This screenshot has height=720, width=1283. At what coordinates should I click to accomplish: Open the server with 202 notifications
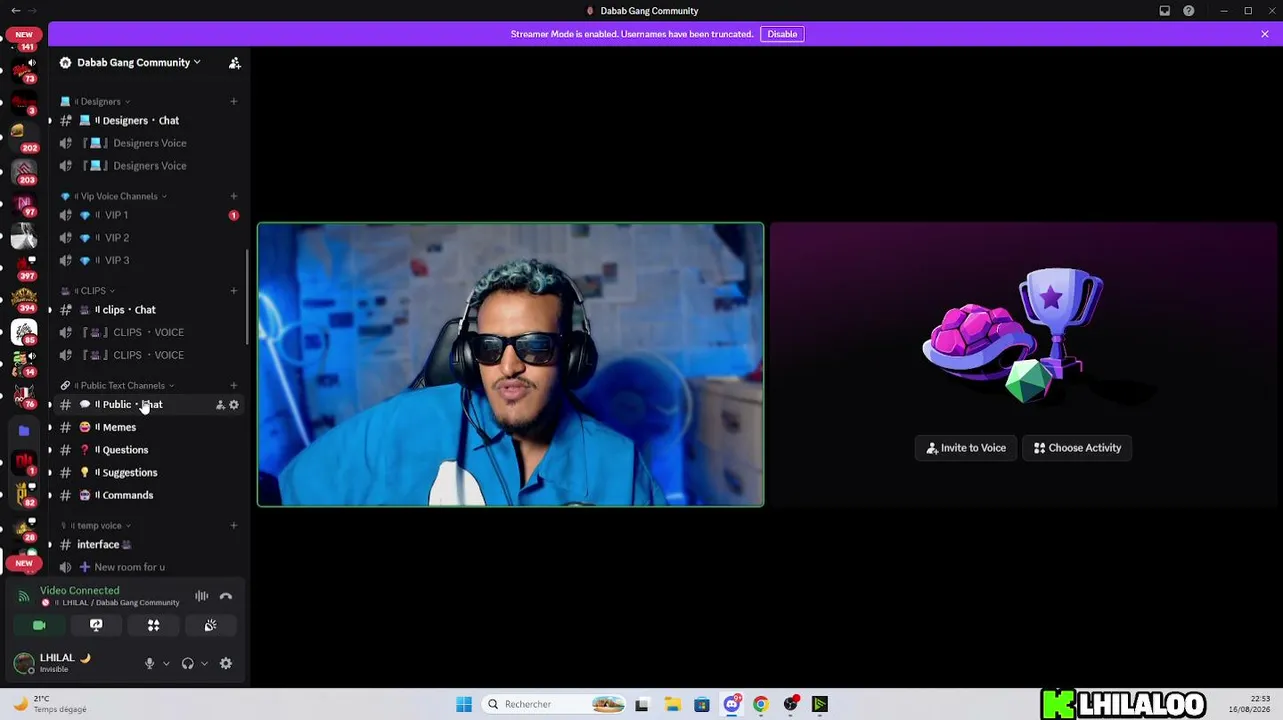(23, 136)
